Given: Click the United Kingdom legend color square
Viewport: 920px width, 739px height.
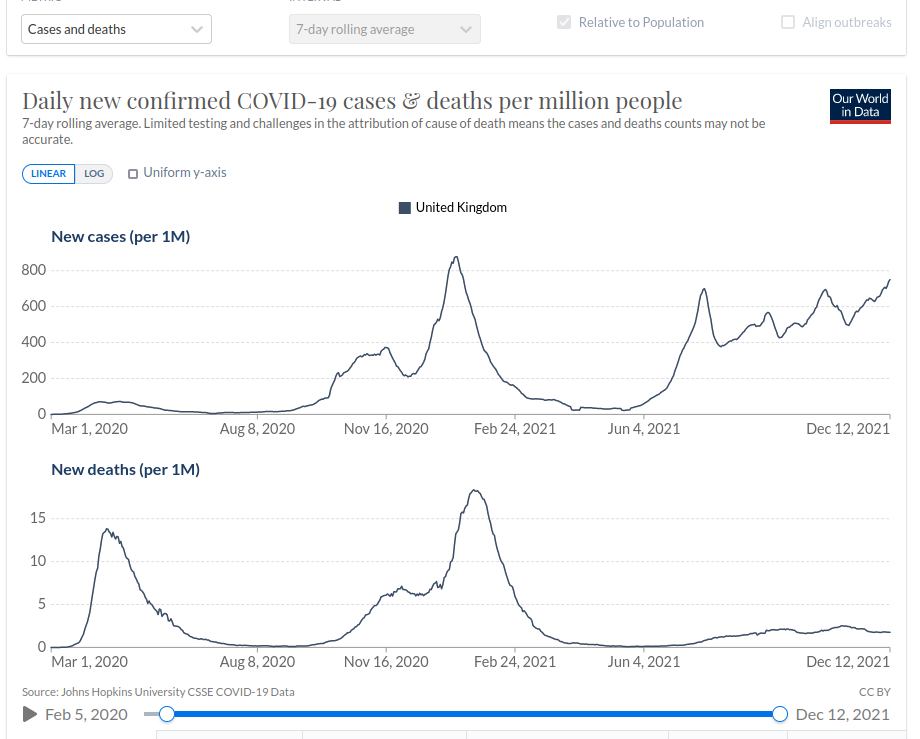Looking at the screenshot, I should pos(405,208).
